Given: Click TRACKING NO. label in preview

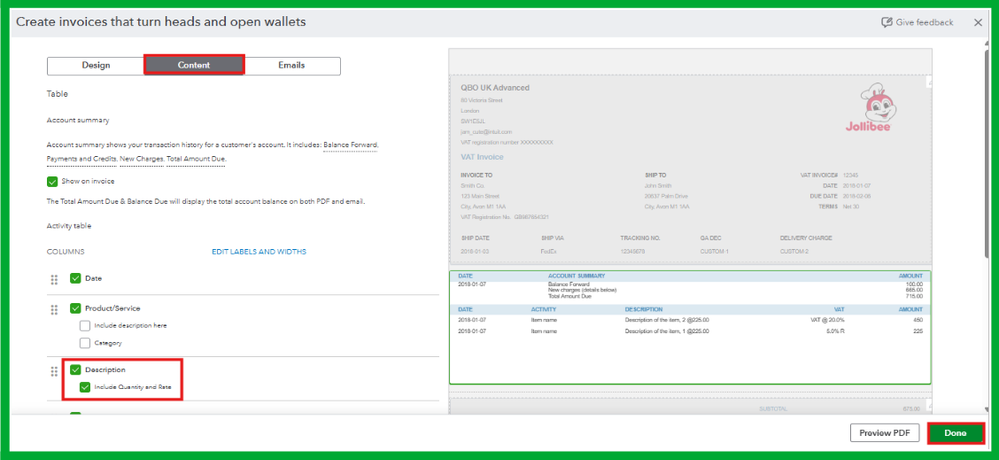Looking at the screenshot, I should point(640,238).
